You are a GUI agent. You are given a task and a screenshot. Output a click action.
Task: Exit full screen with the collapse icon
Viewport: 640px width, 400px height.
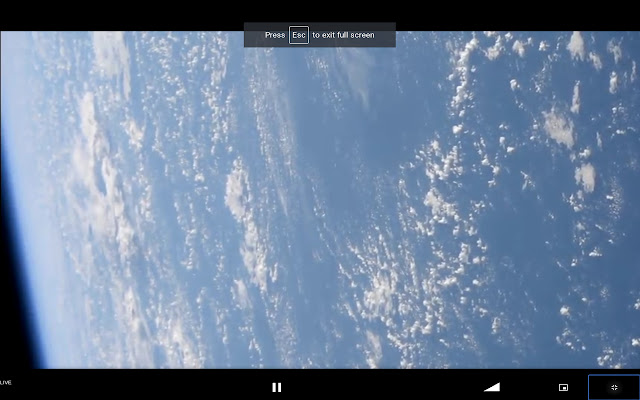614,387
